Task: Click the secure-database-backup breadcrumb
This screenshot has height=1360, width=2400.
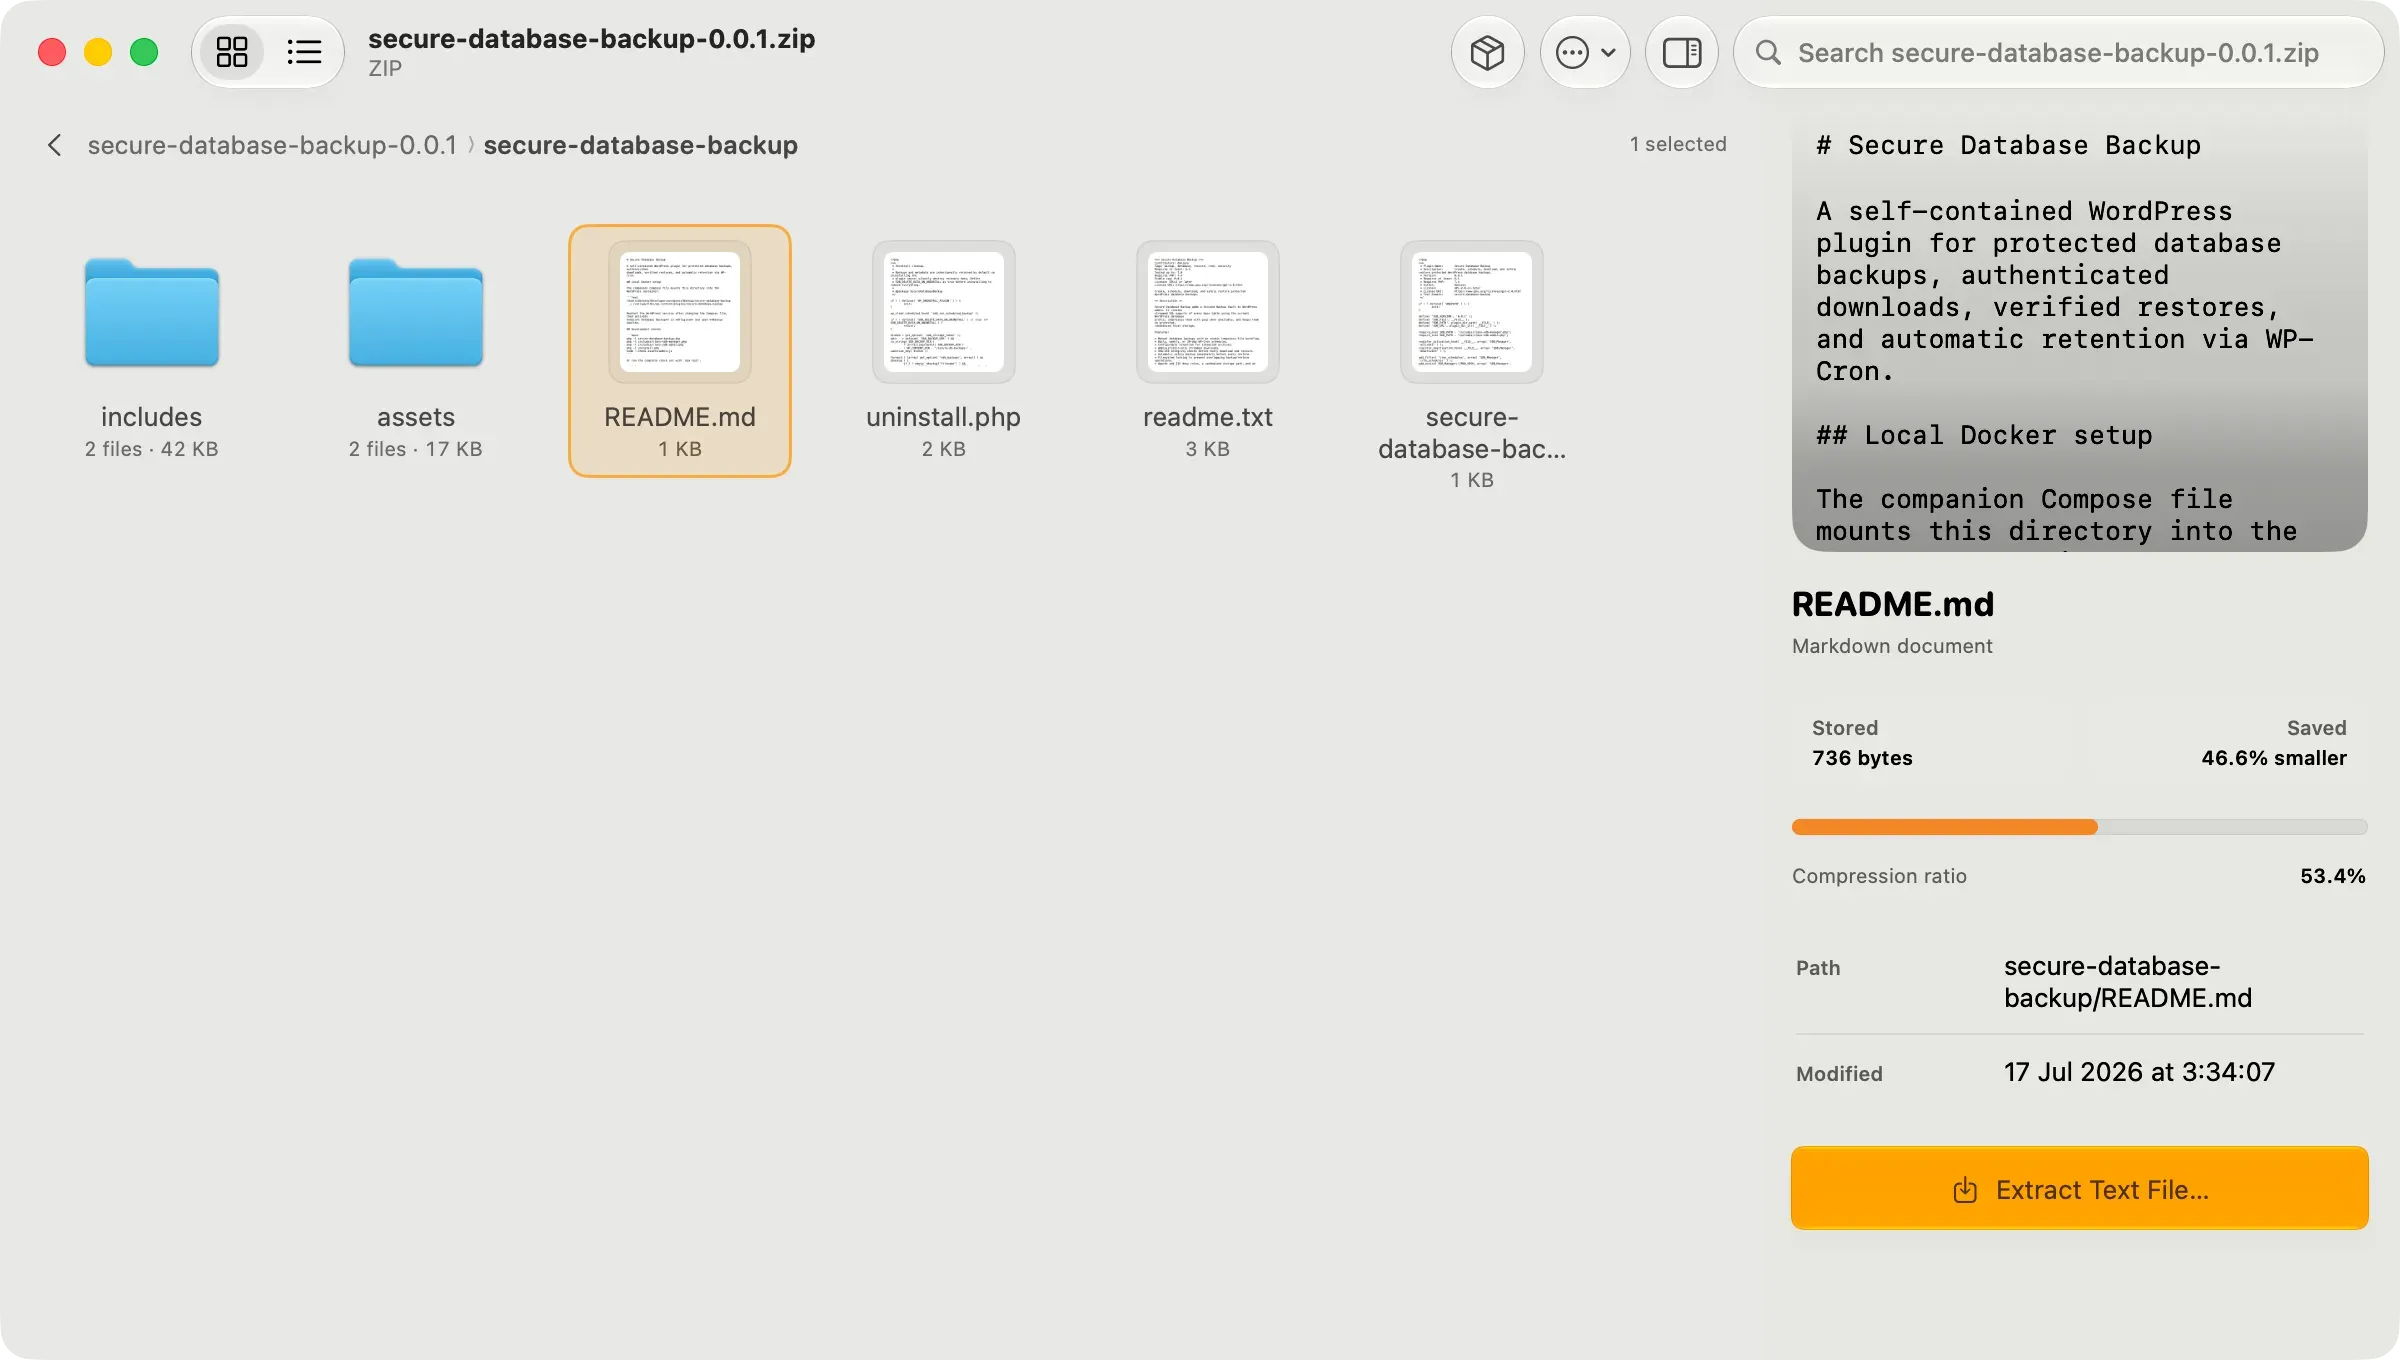Action: [640, 145]
